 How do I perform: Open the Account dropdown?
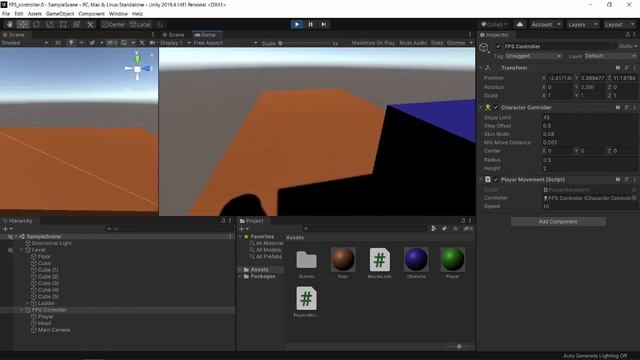pos(546,24)
